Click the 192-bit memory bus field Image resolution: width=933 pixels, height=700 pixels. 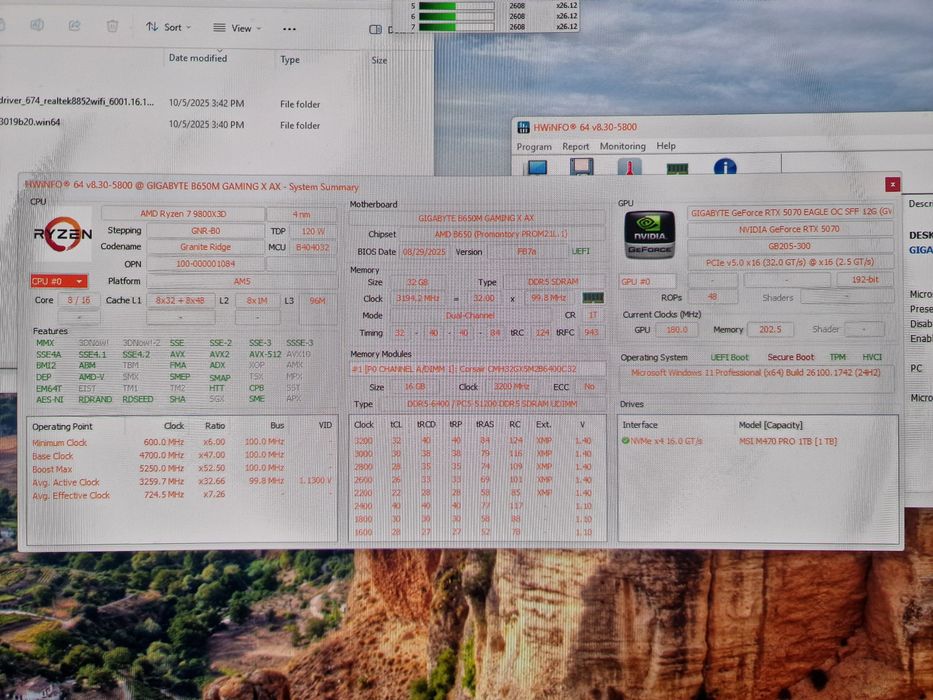click(x=865, y=279)
